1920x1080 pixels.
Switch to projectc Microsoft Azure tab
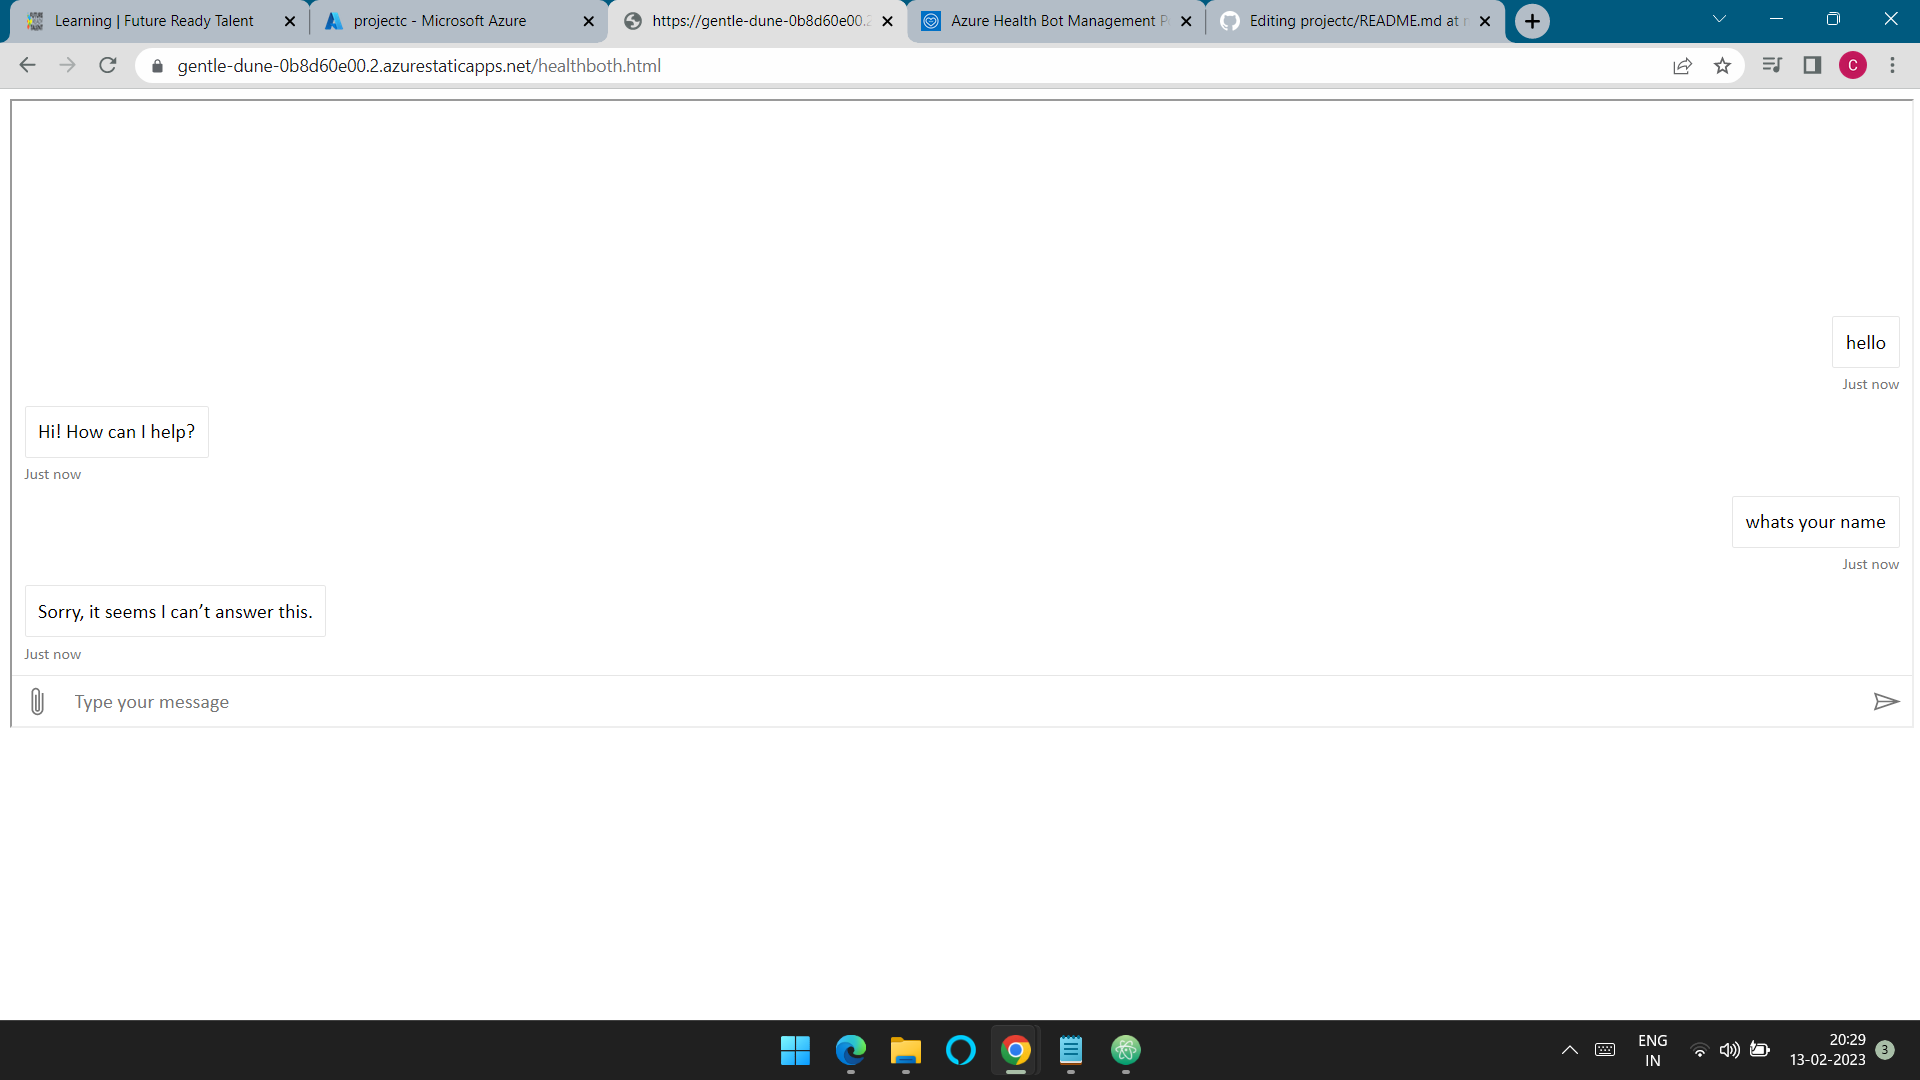click(x=440, y=21)
